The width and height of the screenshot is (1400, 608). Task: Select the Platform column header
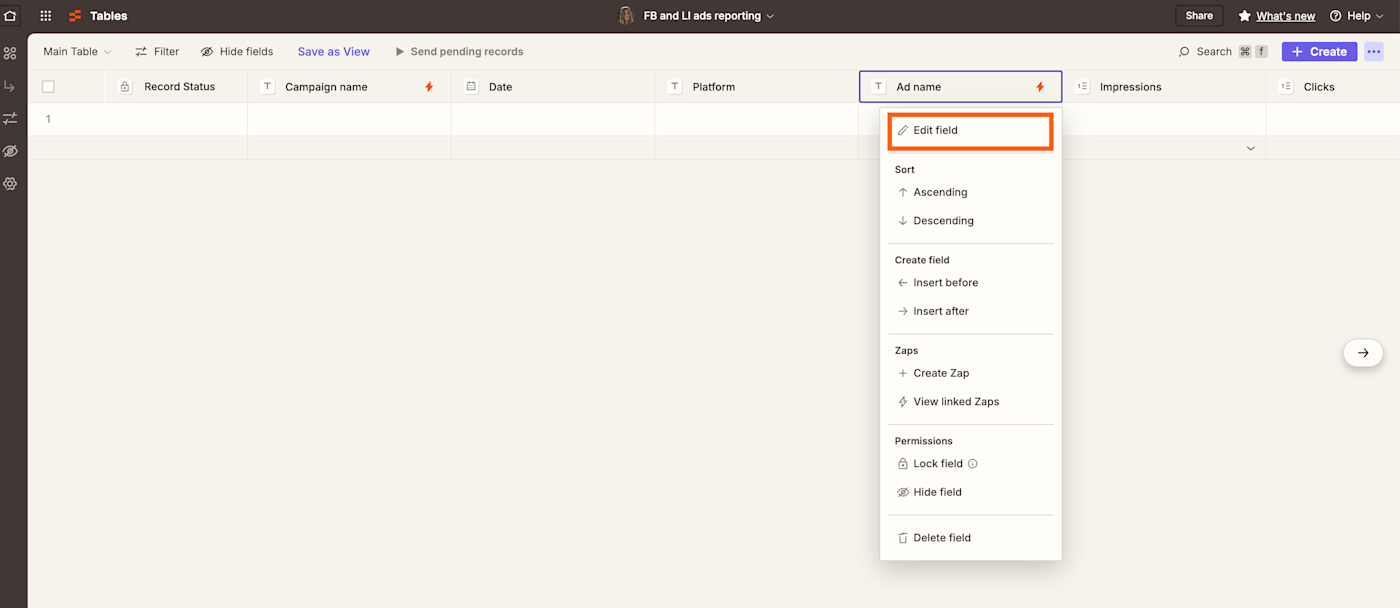click(x=757, y=87)
